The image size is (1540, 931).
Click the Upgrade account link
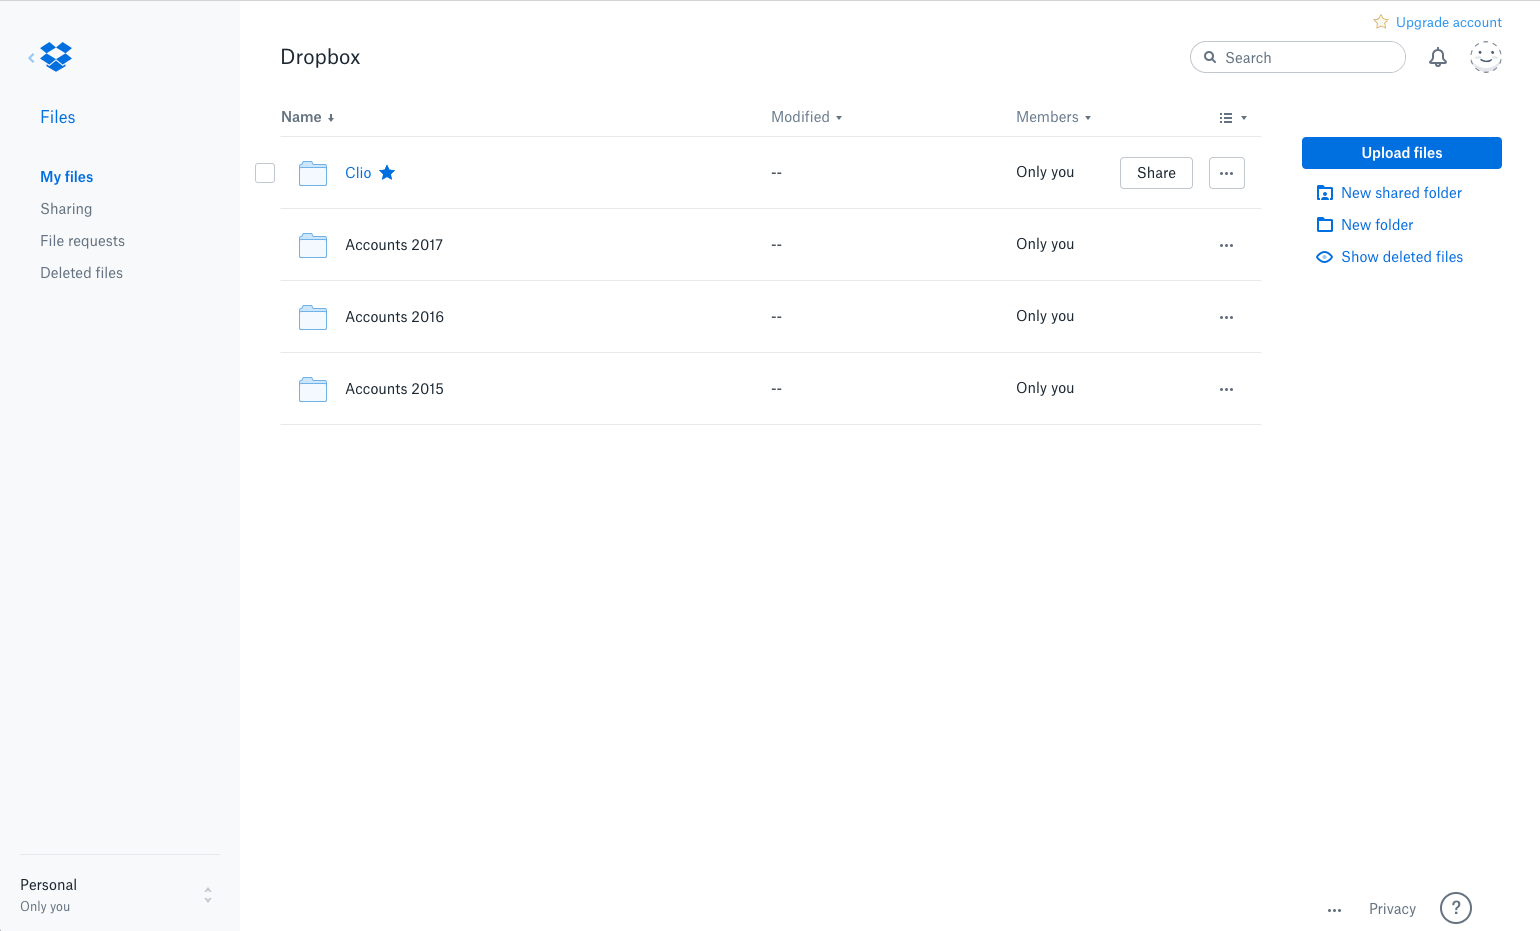click(1449, 22)
